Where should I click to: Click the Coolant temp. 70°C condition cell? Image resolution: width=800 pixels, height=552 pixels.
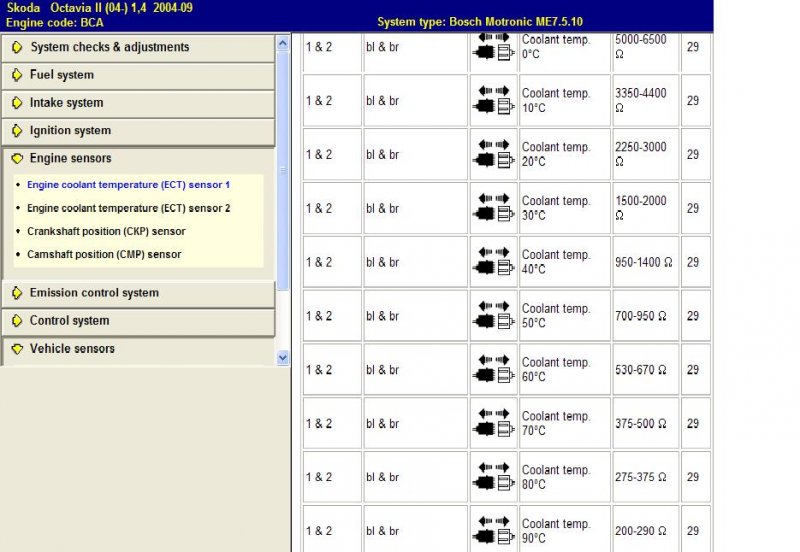(x=565, y=423)
